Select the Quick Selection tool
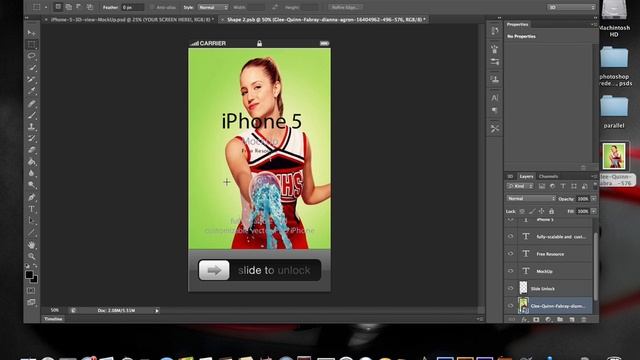 (31, 67)
